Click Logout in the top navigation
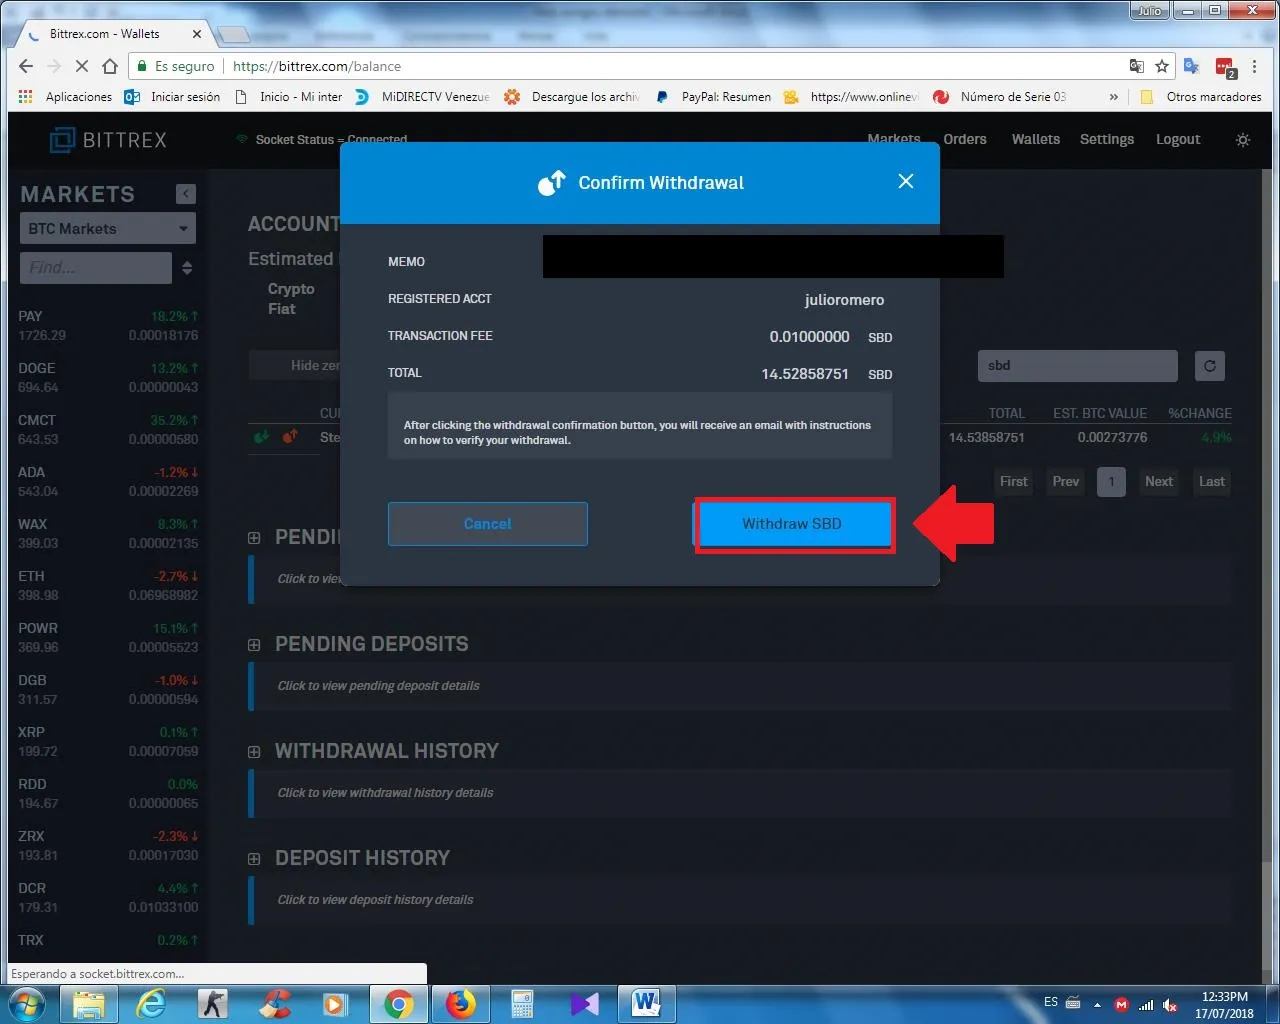Image resolution: width=1280 pixels, height=1024 pixels. point(1178,139)
